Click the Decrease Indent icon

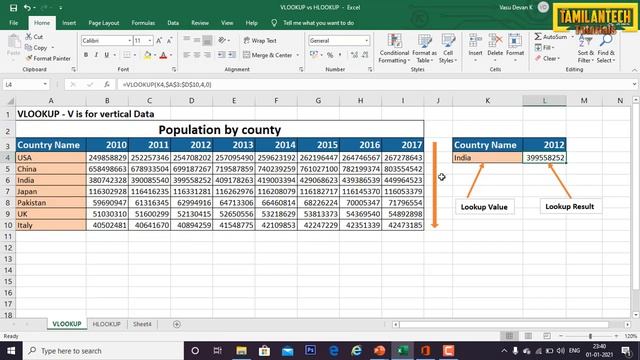(x=221, y=55)
